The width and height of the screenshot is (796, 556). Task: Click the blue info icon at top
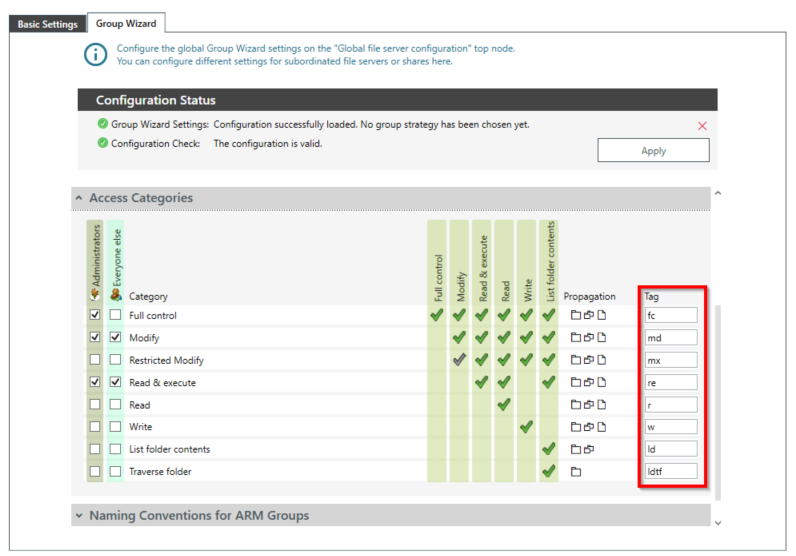pos(95,55)
